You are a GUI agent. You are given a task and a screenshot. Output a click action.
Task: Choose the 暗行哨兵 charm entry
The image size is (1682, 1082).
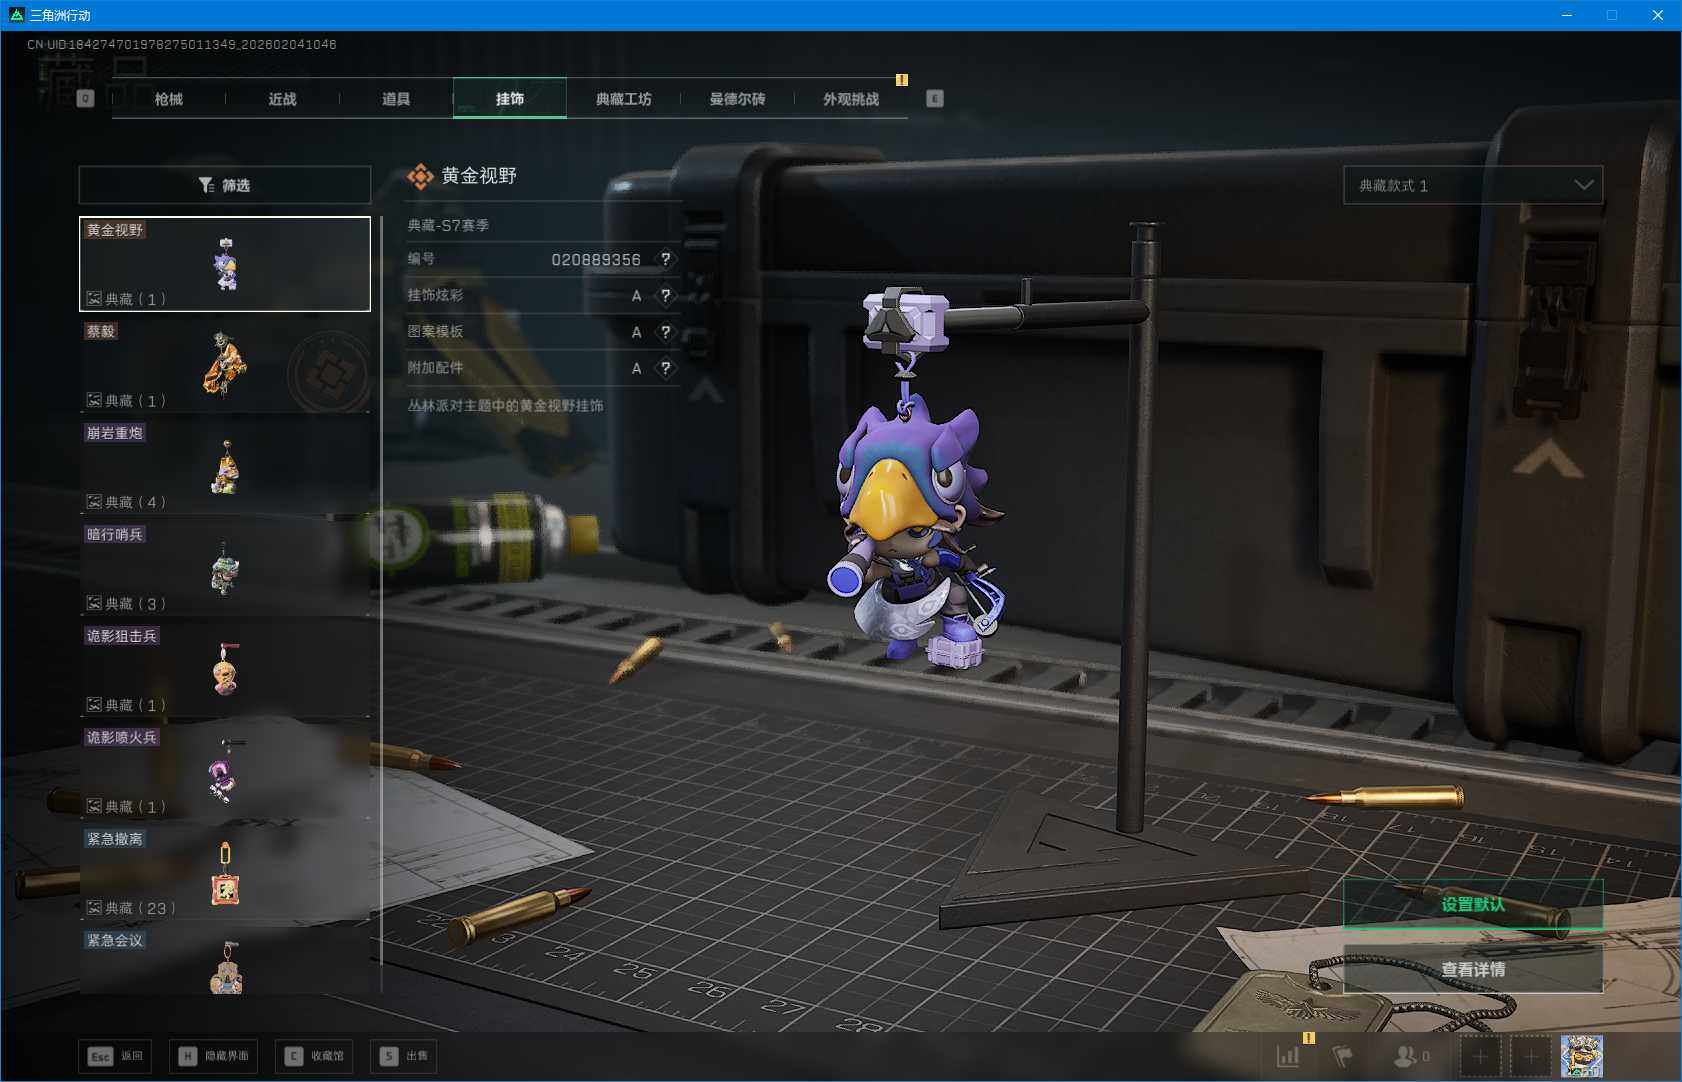[x=225, y=569]
